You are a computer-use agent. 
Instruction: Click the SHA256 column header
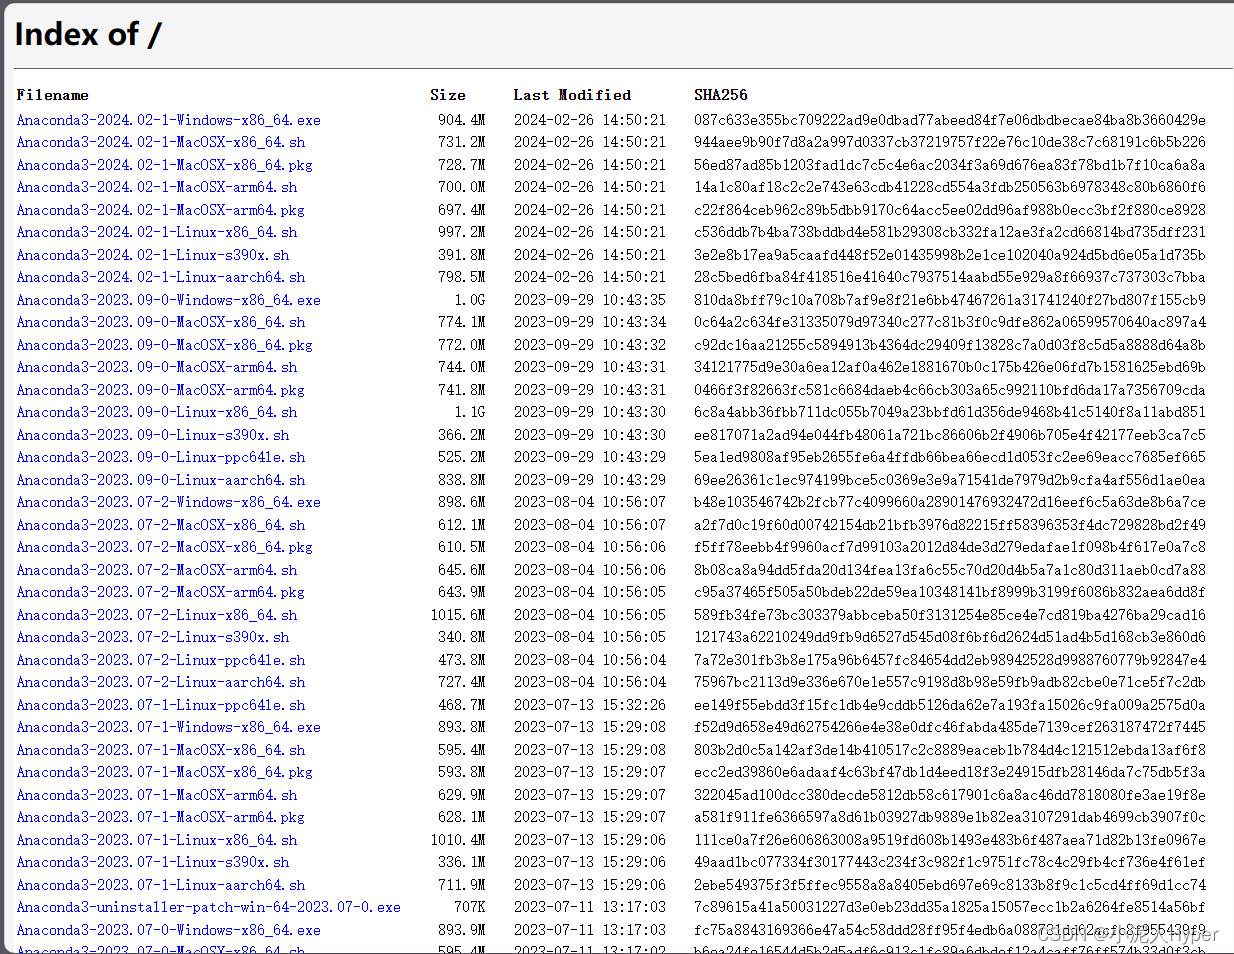pyautogui.click(x=721, y=95)
